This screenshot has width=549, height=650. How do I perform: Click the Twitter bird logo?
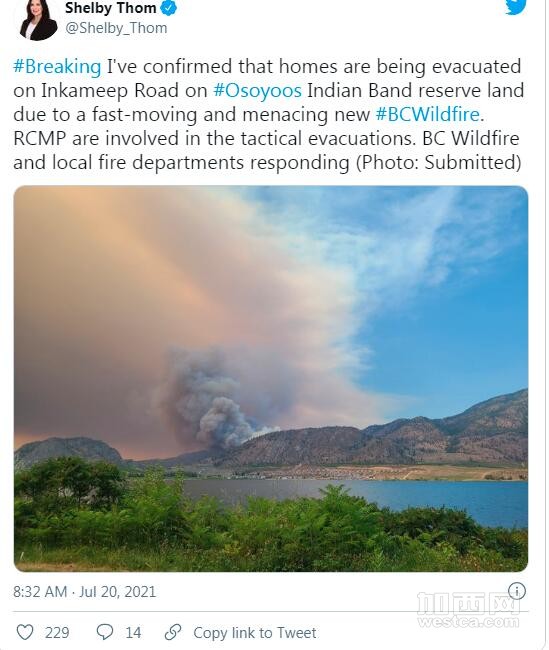point(515,7)
